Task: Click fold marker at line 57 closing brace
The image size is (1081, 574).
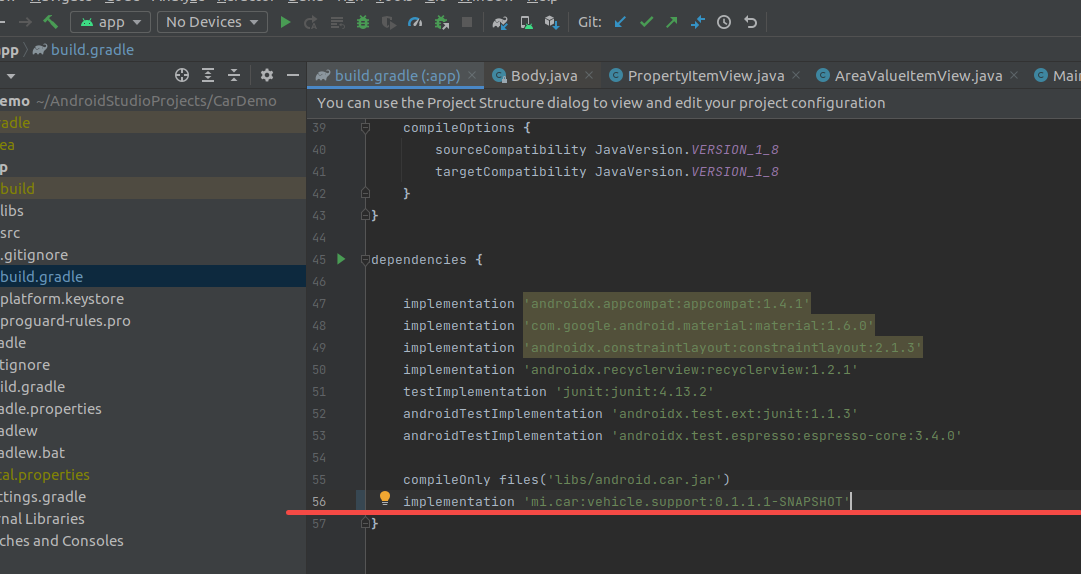Action: (365, 523)
